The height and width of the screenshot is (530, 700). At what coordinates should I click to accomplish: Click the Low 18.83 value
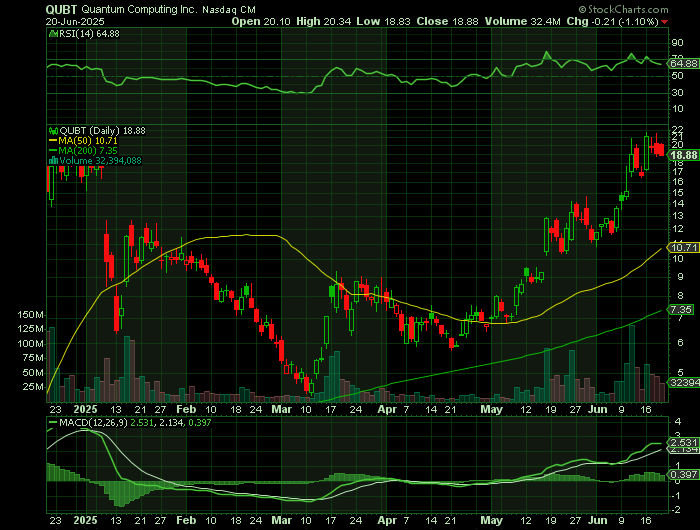pyautogui.click(x=383, y=21)
